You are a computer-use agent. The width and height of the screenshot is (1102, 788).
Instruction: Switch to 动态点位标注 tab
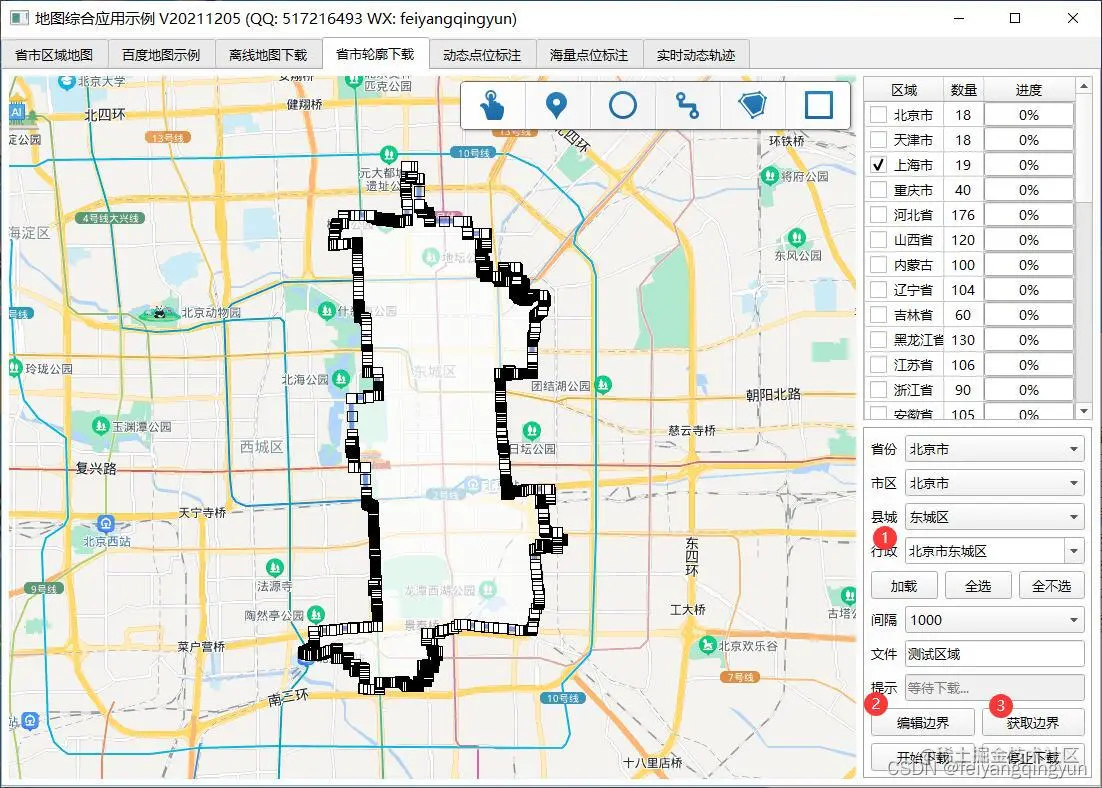[x=482, y=55]
